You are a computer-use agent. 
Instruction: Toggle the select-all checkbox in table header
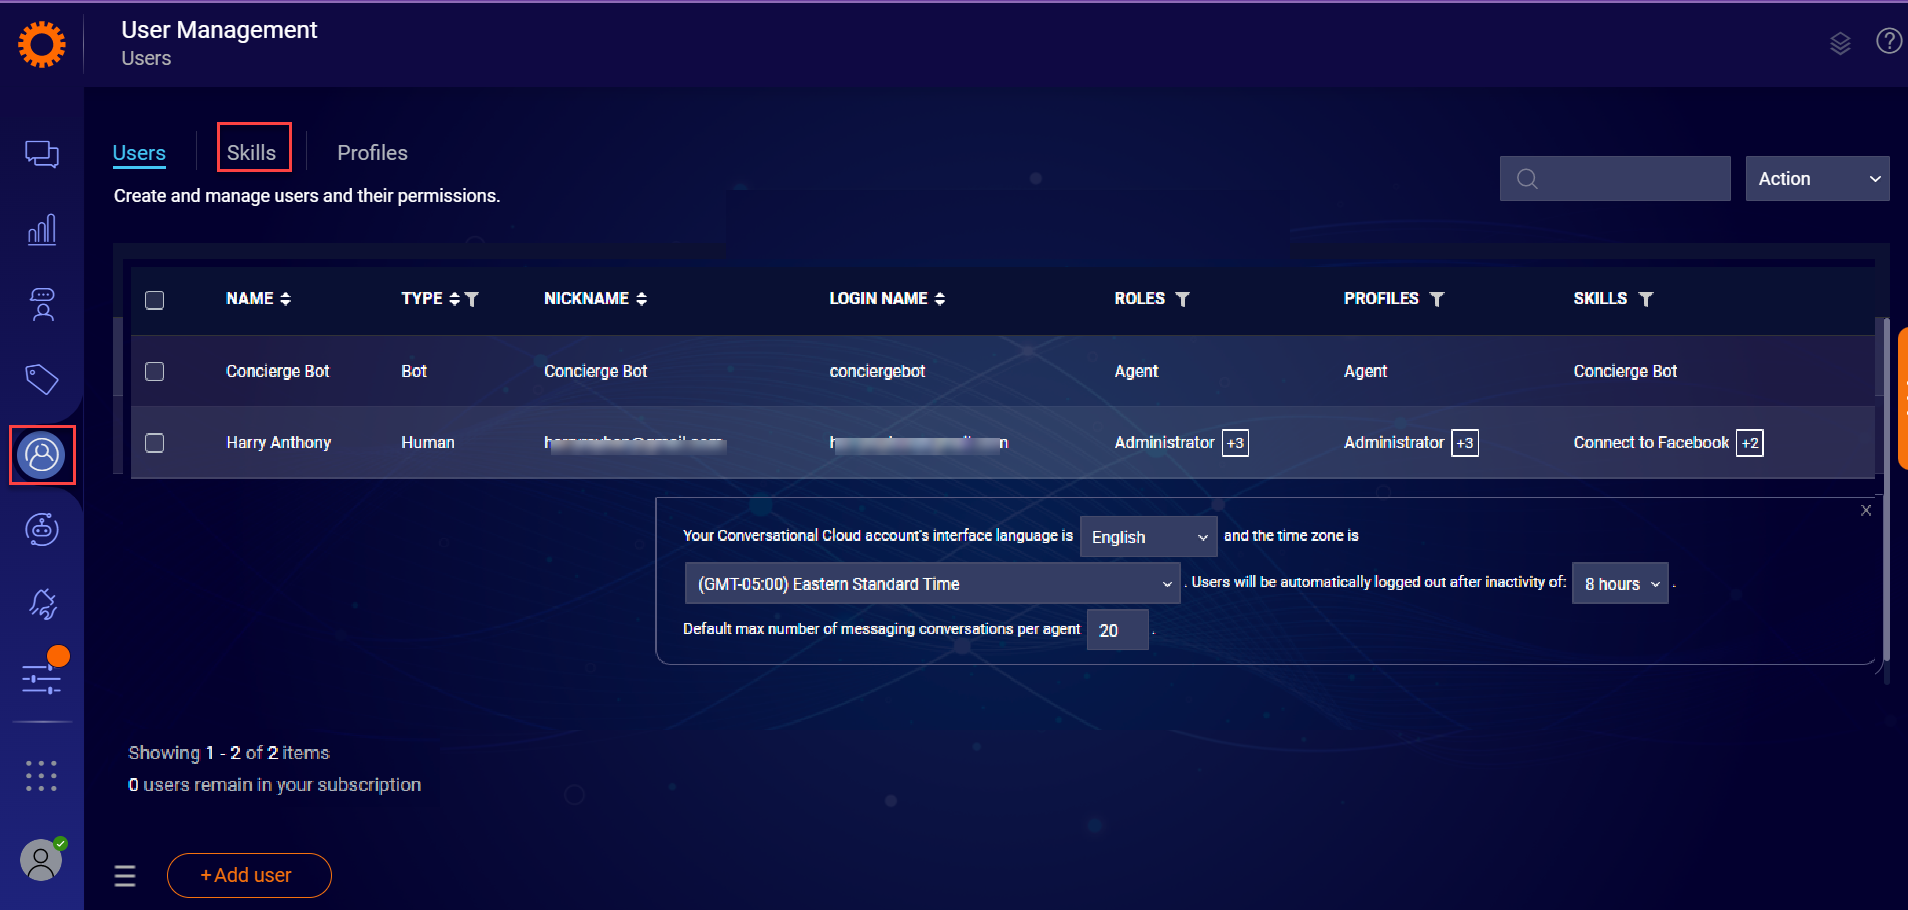154,300
